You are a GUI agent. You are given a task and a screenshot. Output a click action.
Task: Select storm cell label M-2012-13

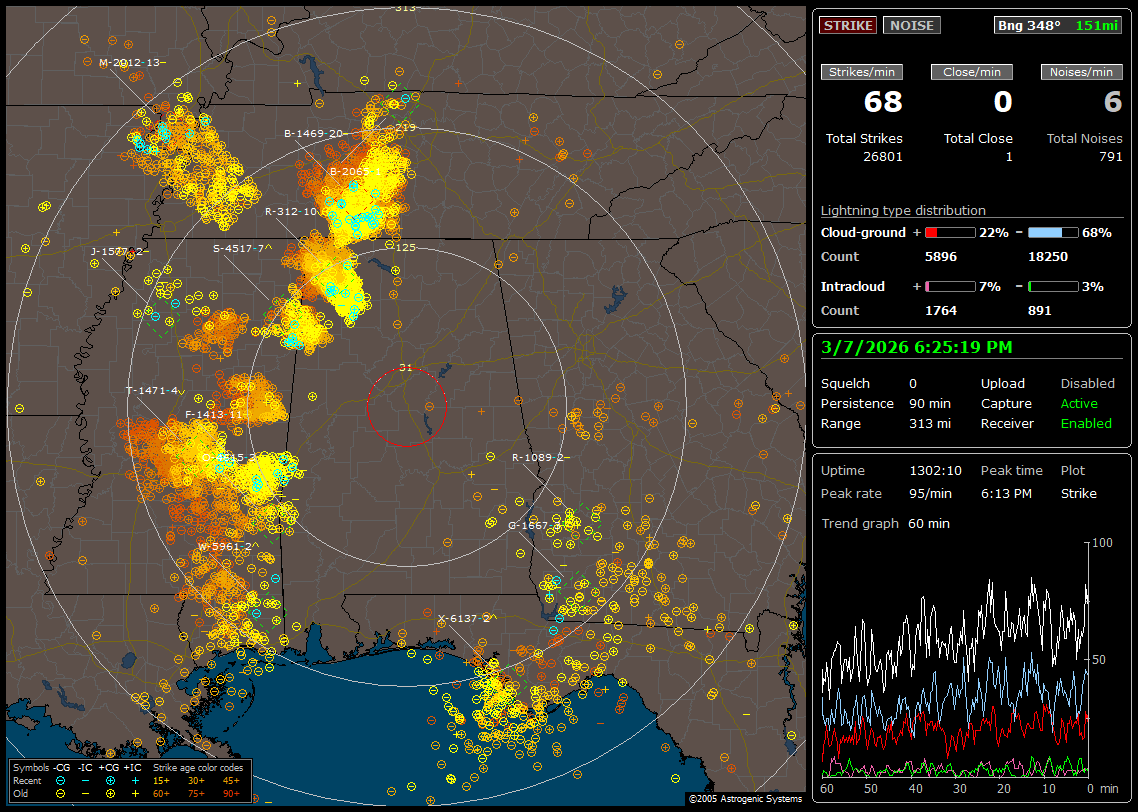tap(129, 62)
